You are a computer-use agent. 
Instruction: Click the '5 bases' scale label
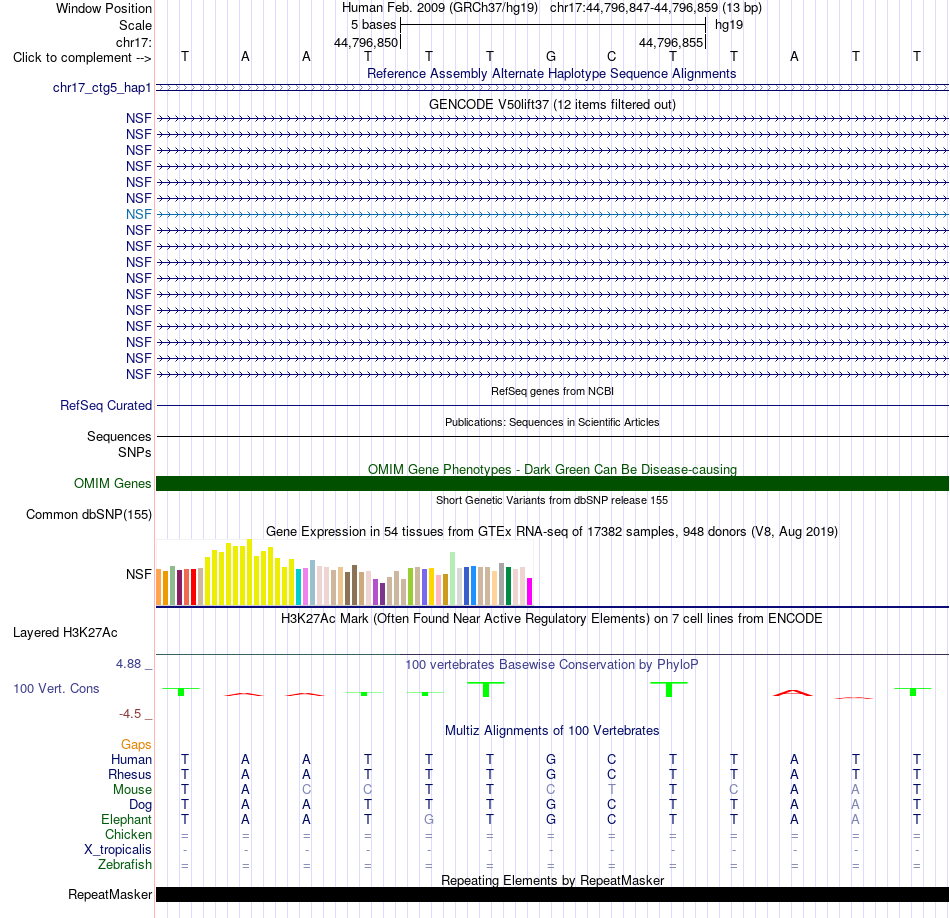373,25
